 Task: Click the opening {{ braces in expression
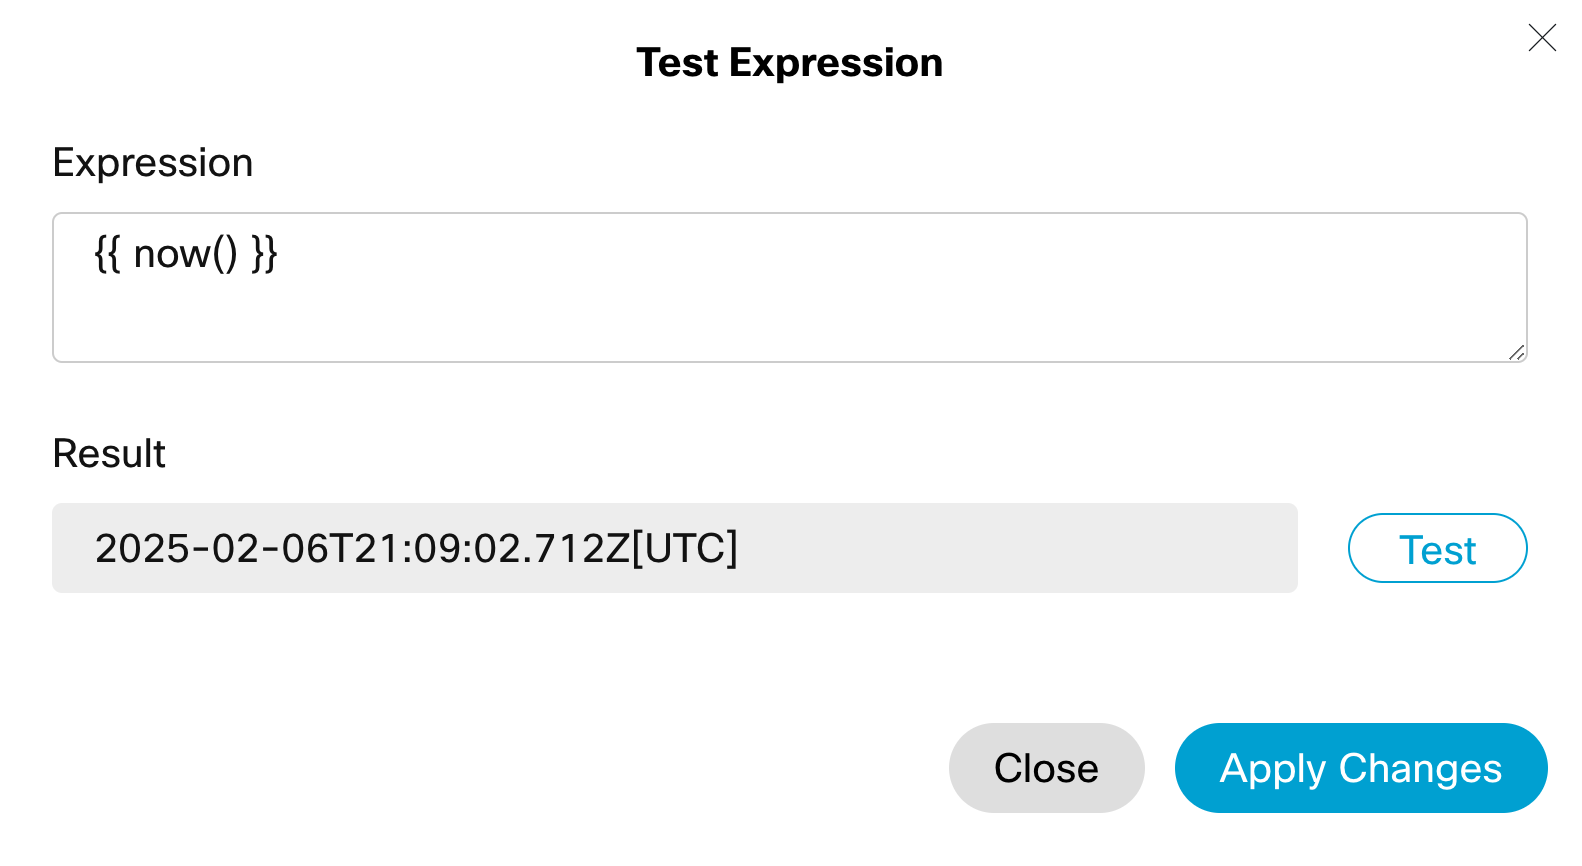click(x=107, y=254)
